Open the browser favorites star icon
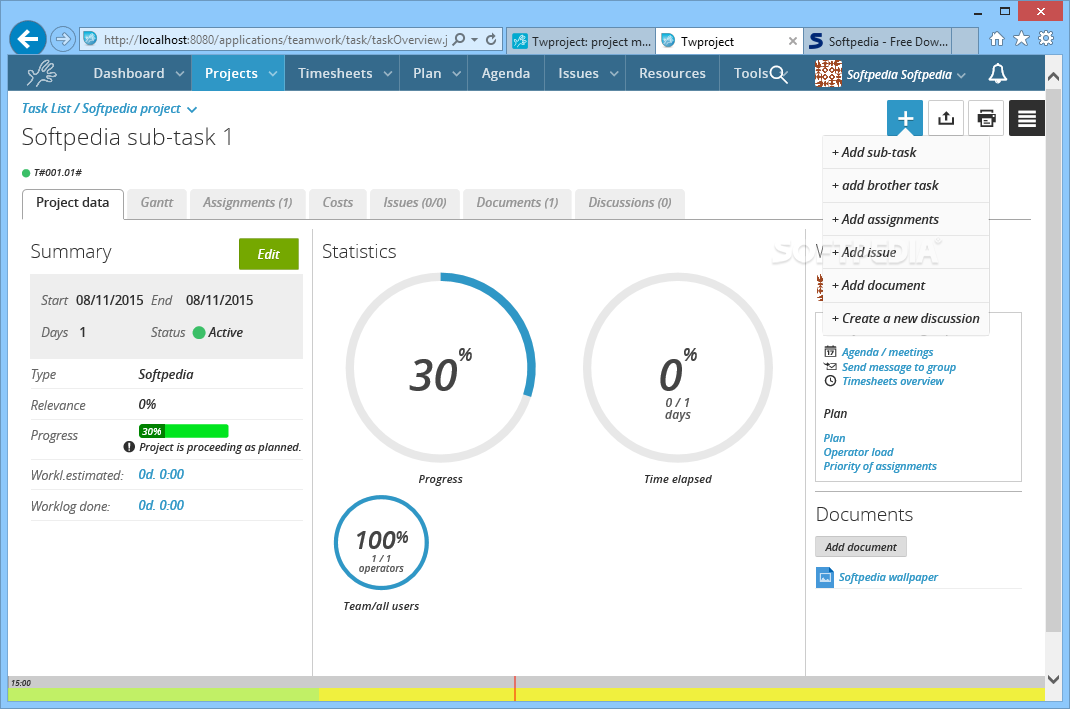The image size is (1070, 709). pyautogui.click(x=1021, y=39)
